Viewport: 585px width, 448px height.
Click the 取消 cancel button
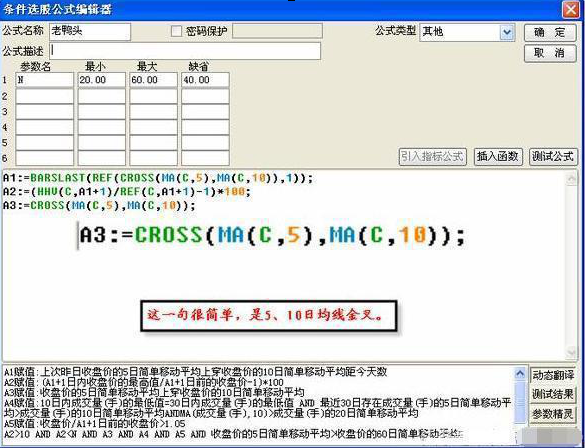[x=550, y=53]
